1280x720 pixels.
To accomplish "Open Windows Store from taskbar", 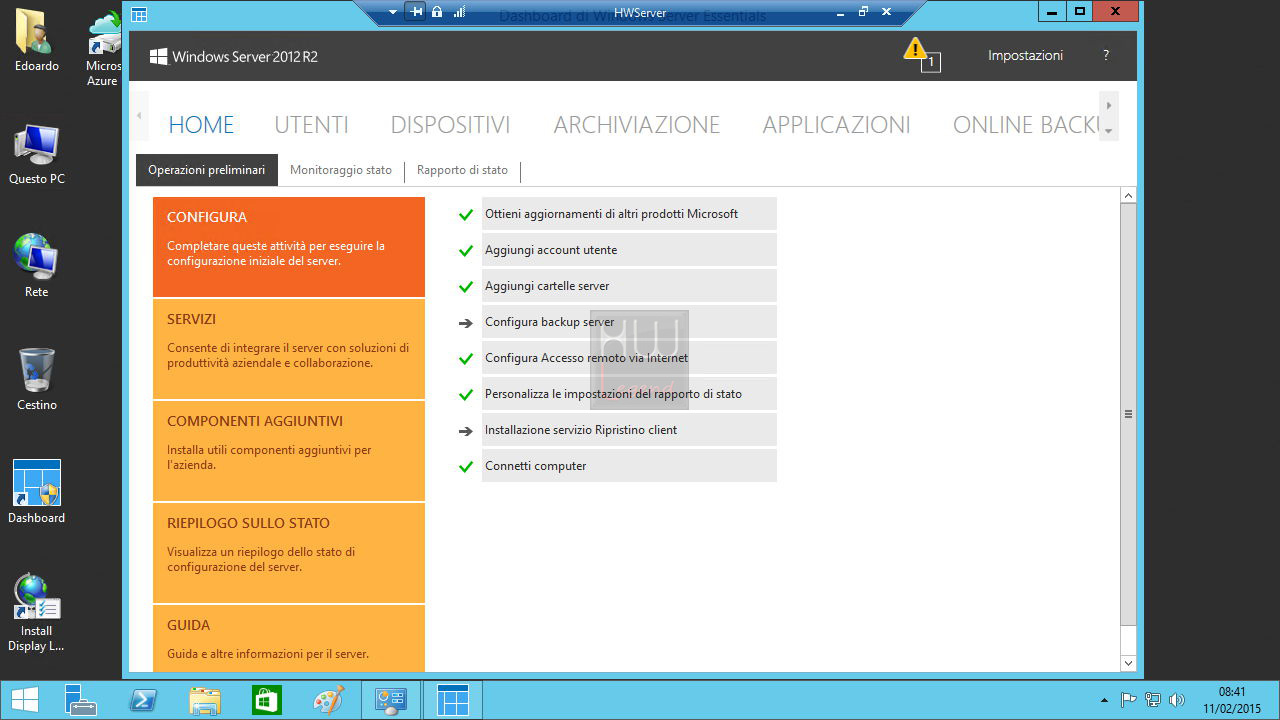I will click(x=266, y=700).
